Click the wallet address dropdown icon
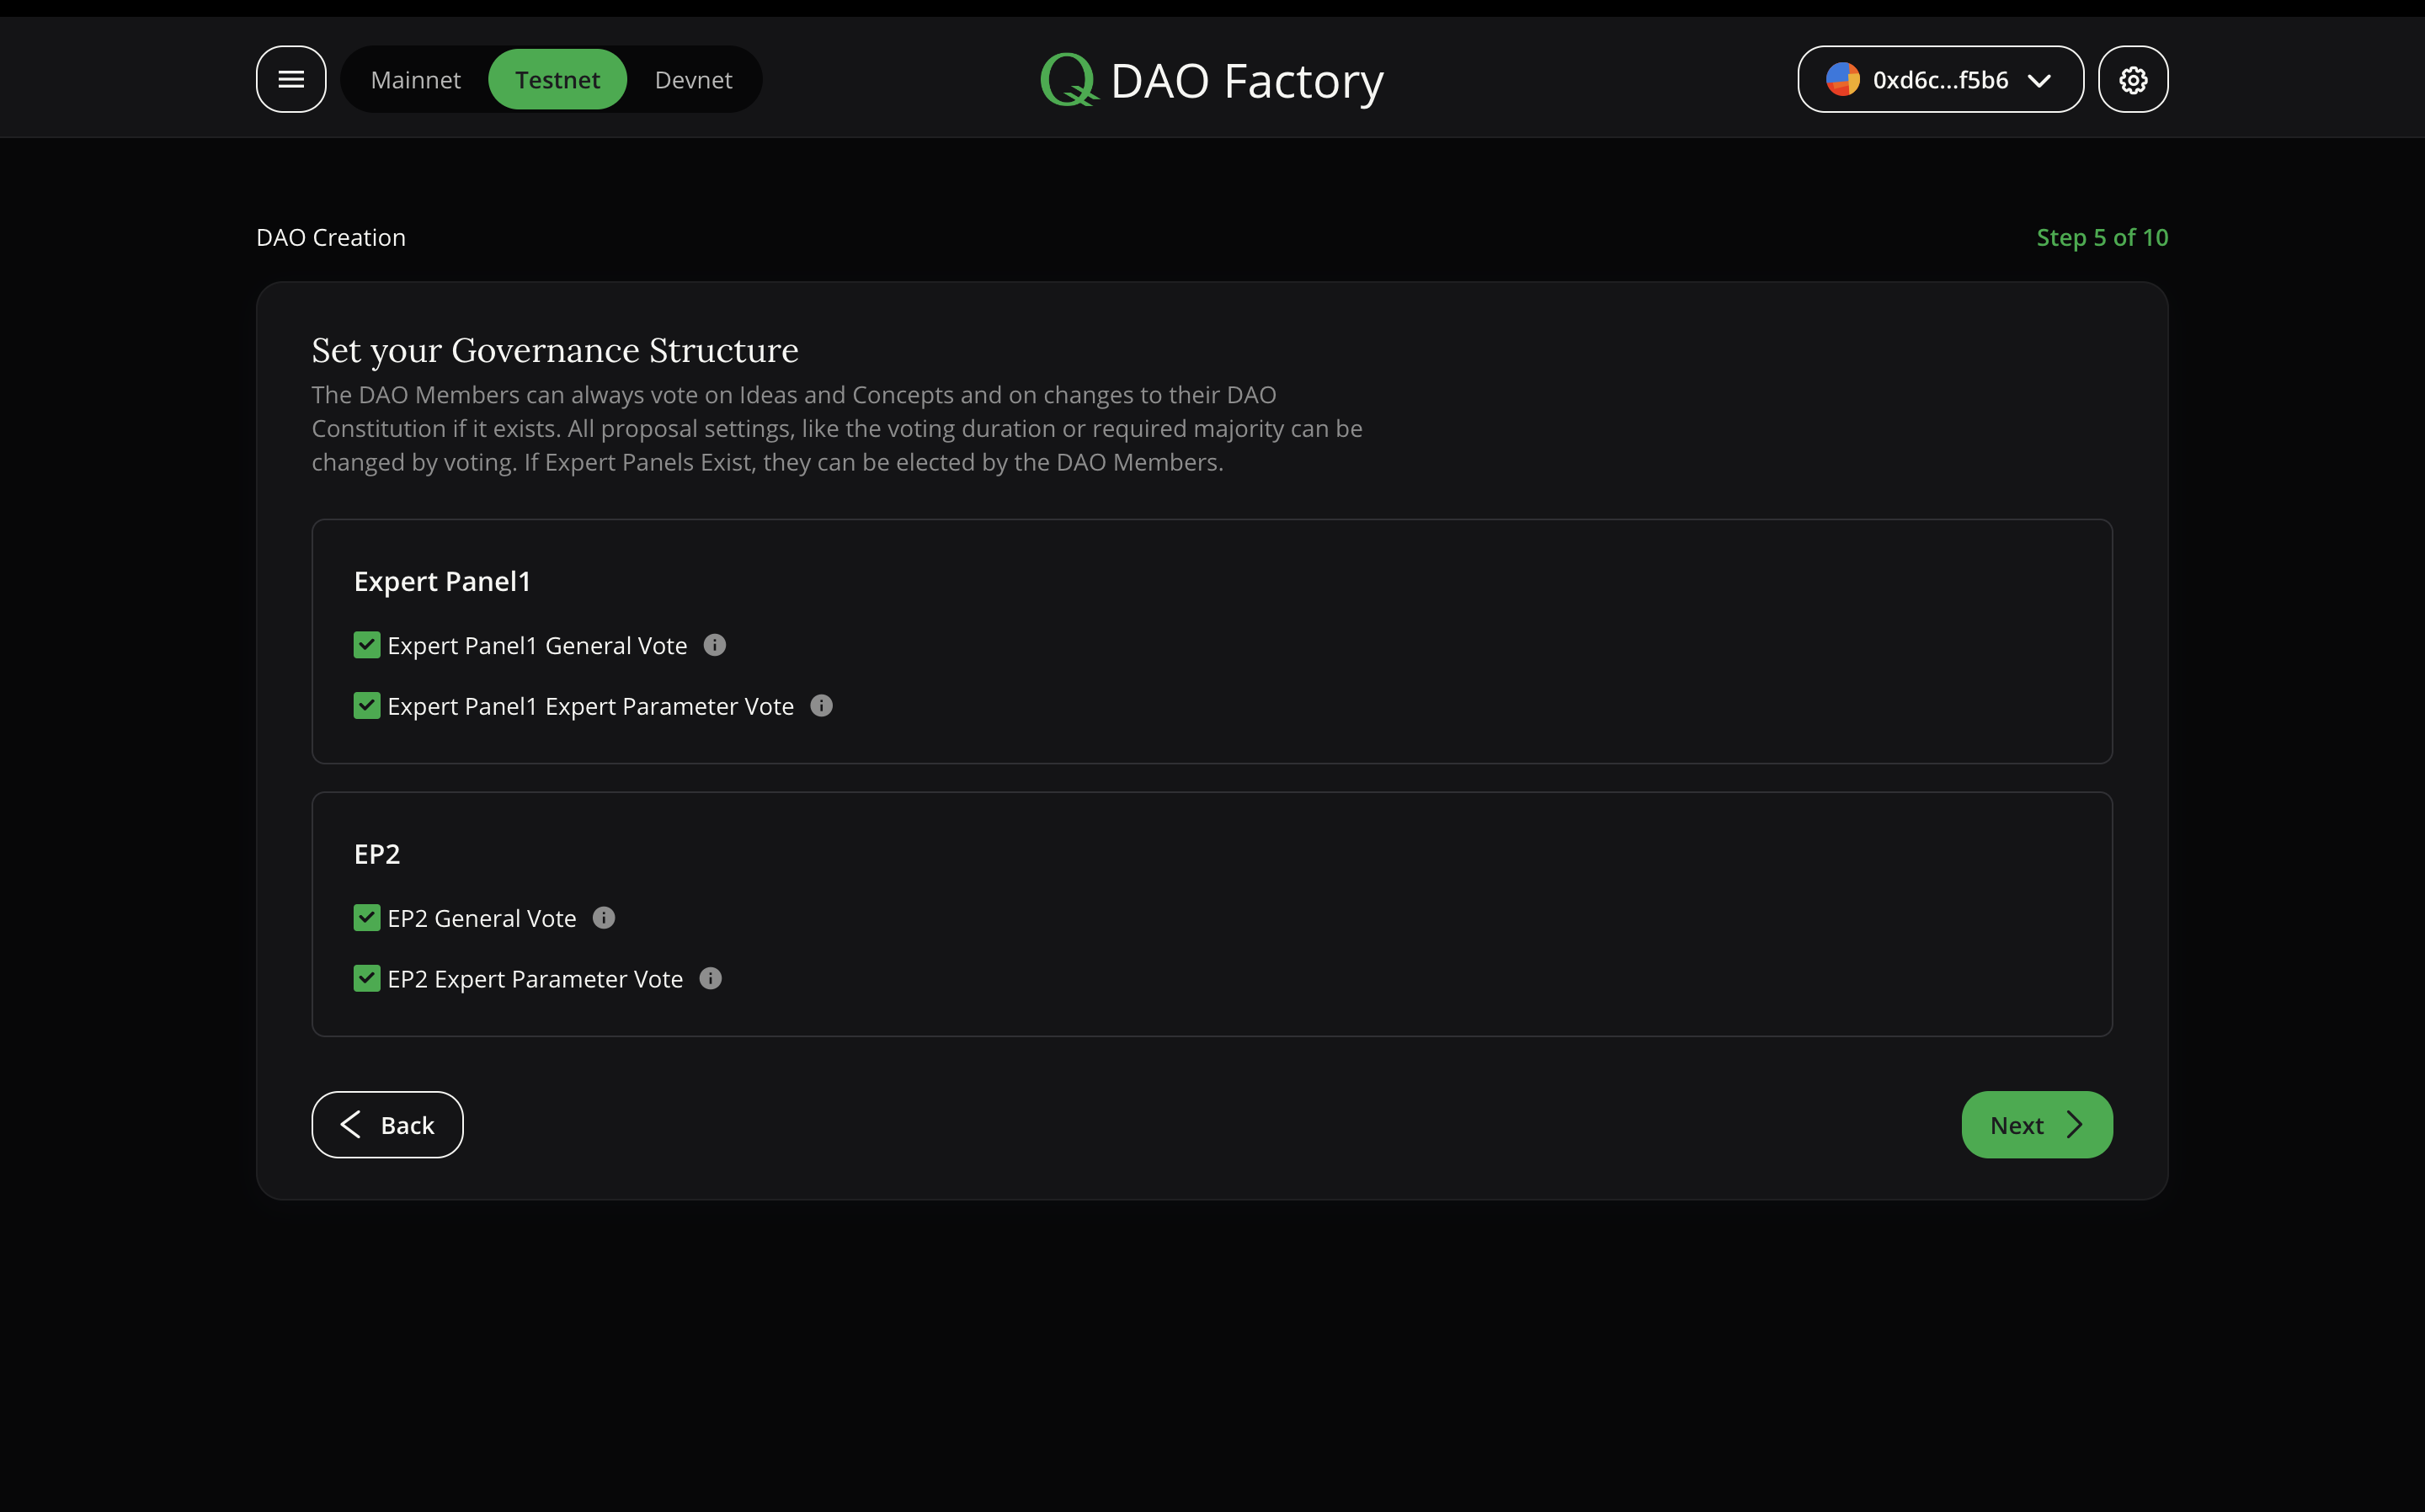 pos(2042,78)
